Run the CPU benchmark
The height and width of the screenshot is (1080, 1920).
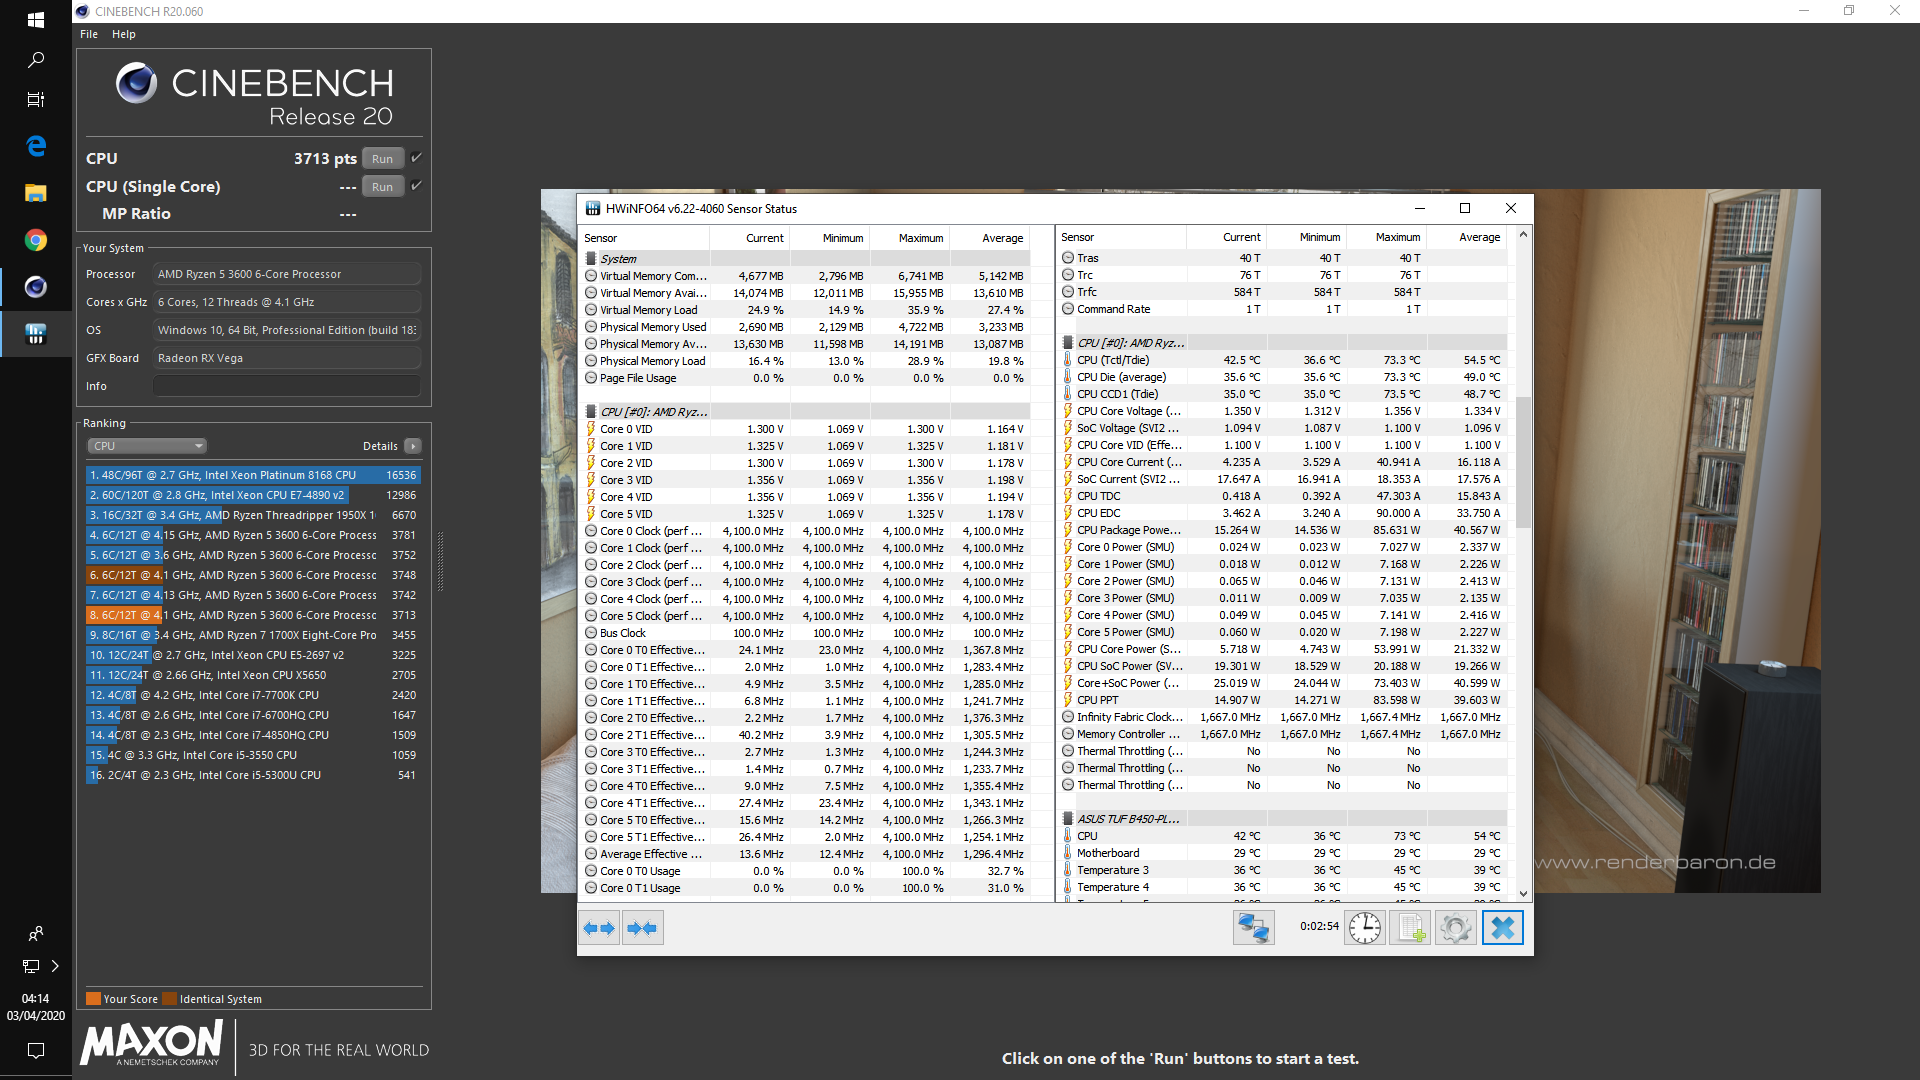383,158
